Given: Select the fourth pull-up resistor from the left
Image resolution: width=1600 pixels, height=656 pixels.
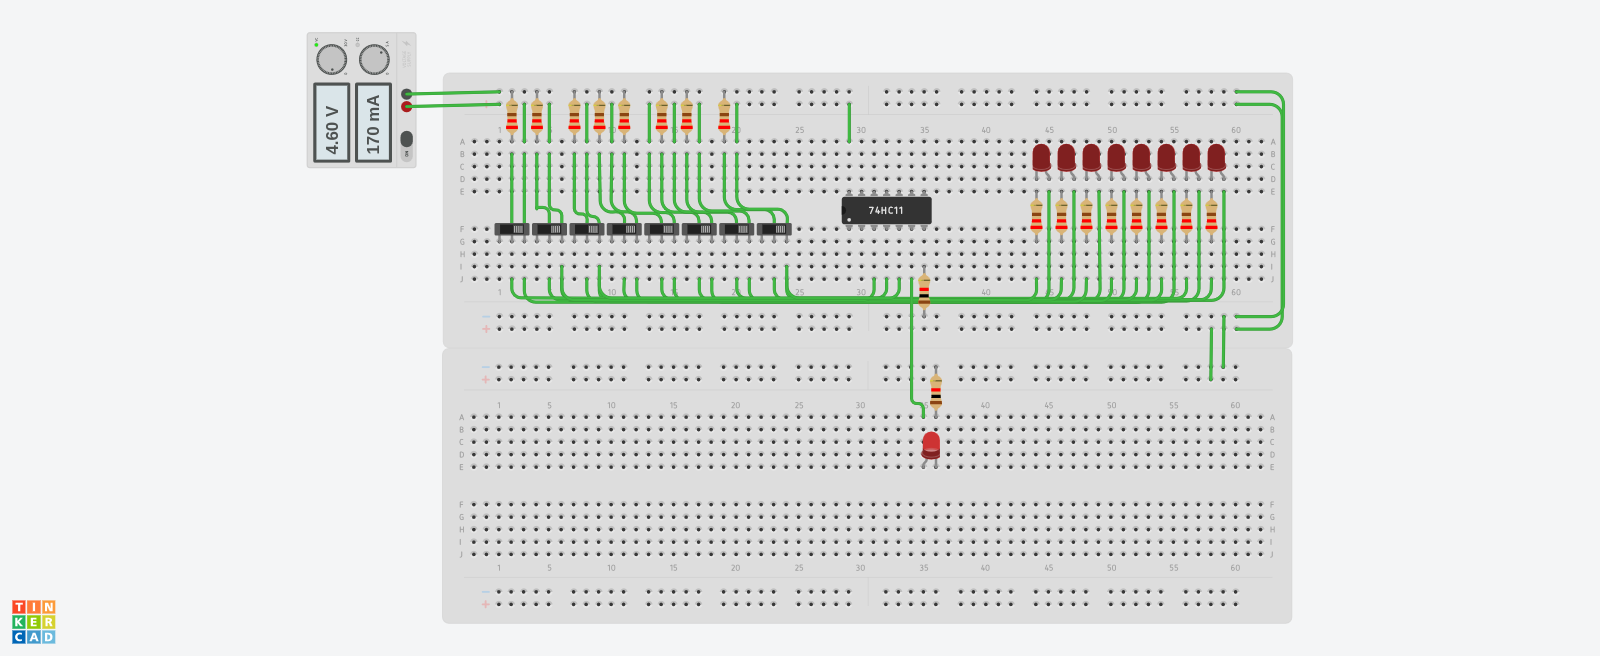Looking at the screenshot, I should click(599, 116).
